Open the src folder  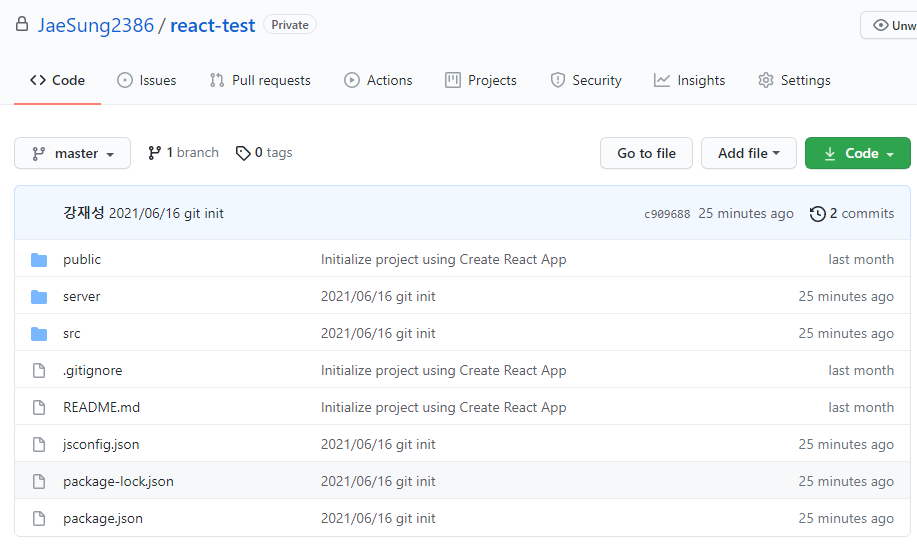pyautogui.click(x=71, y=333)
